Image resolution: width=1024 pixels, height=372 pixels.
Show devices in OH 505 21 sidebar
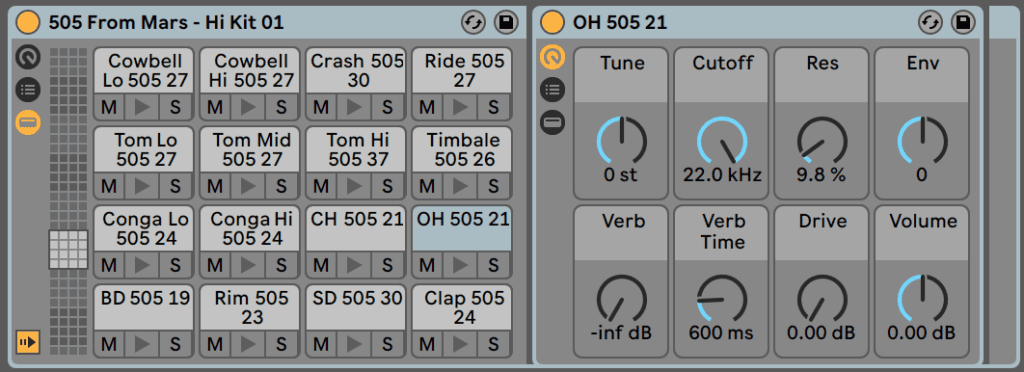point(552,122)
